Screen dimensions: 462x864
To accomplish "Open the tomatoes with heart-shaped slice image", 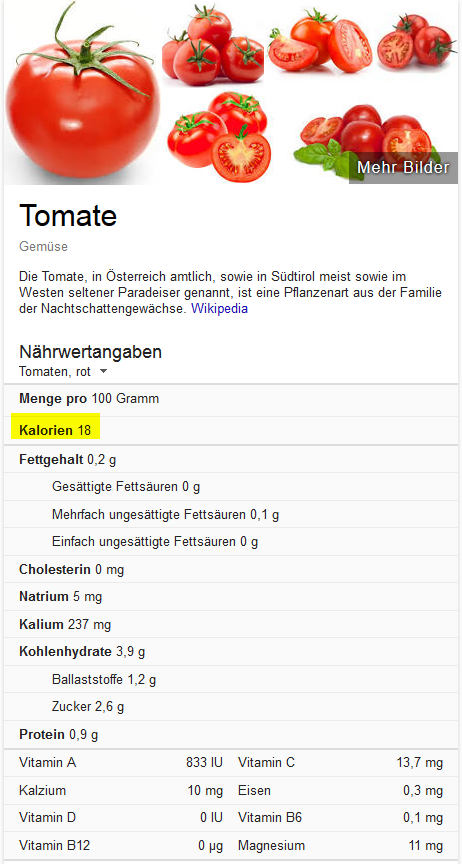I will [218, 138].
